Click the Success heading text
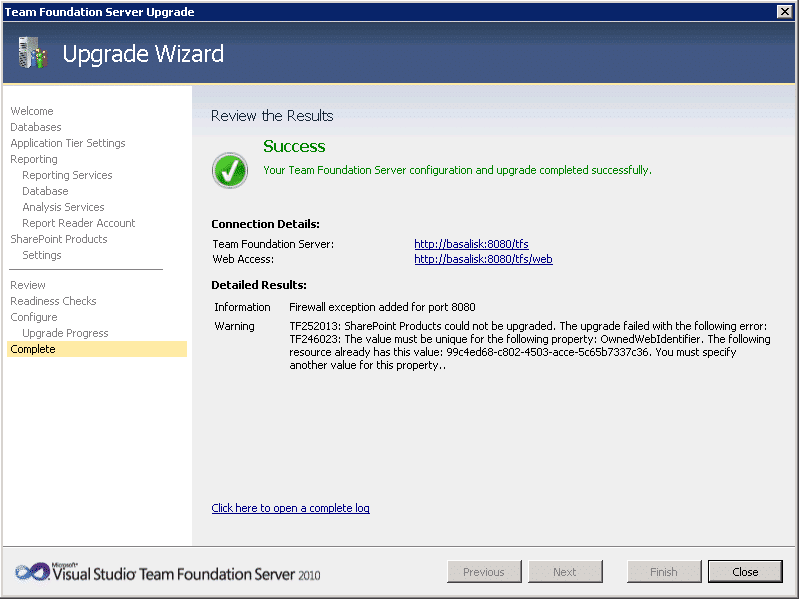This screenshot has width=799, height=599. 294,147
